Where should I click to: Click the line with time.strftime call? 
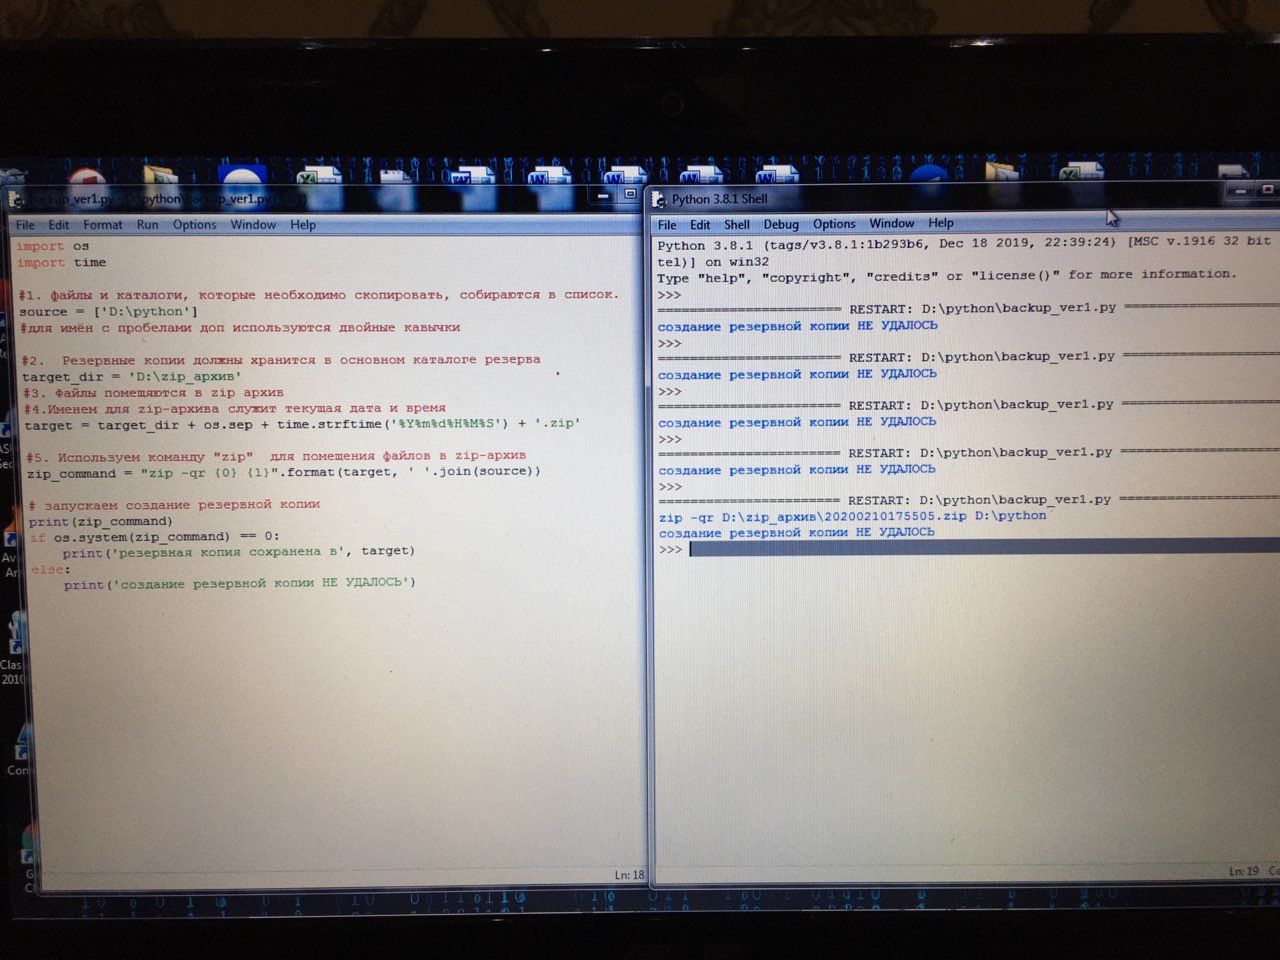point(301,424)
